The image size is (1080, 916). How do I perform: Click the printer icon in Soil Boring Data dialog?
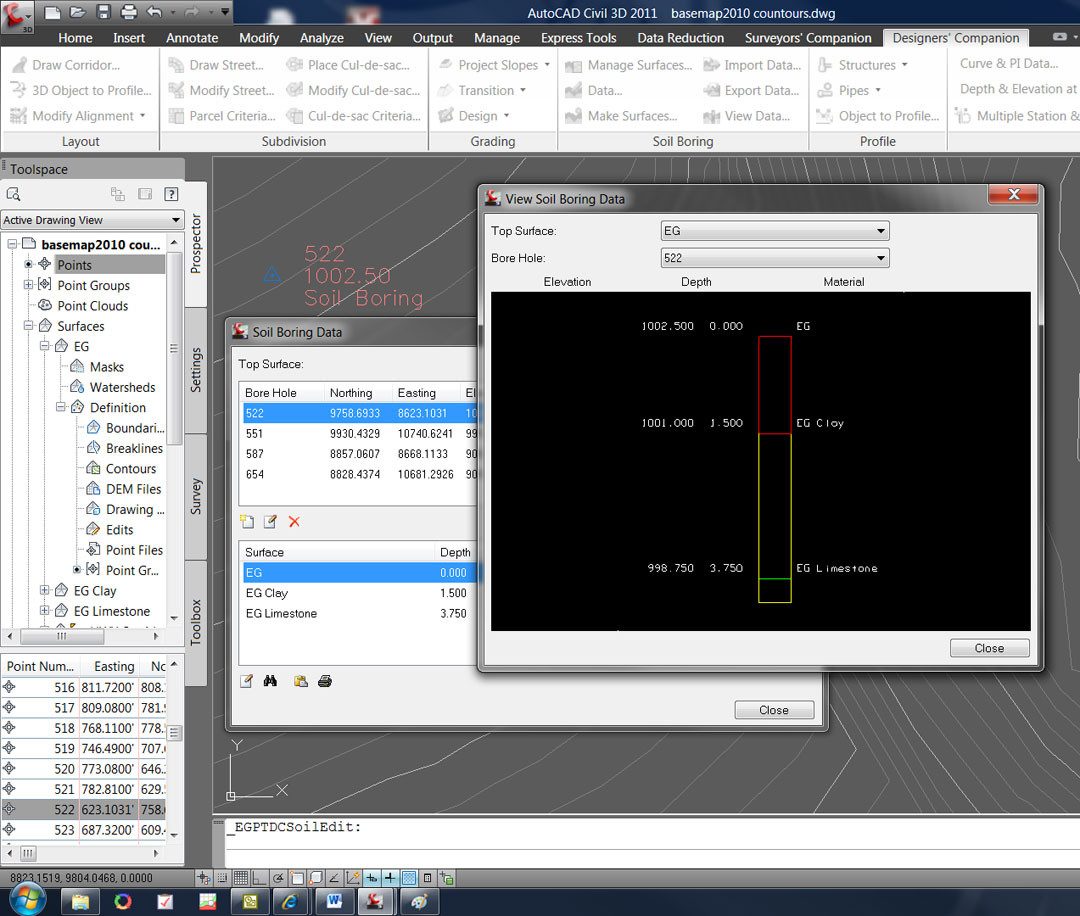[x=324, y=682]
